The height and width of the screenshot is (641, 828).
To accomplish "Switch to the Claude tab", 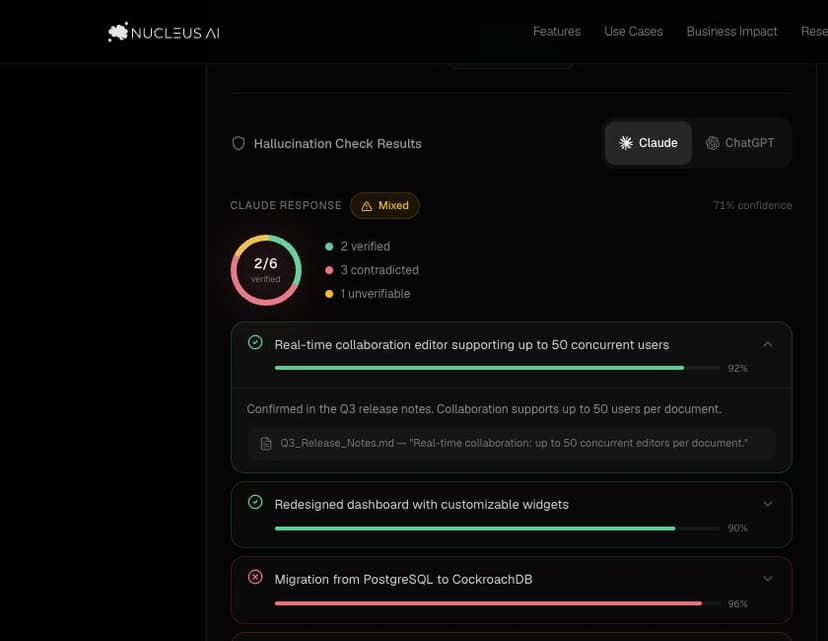I will tap(648, 143).
